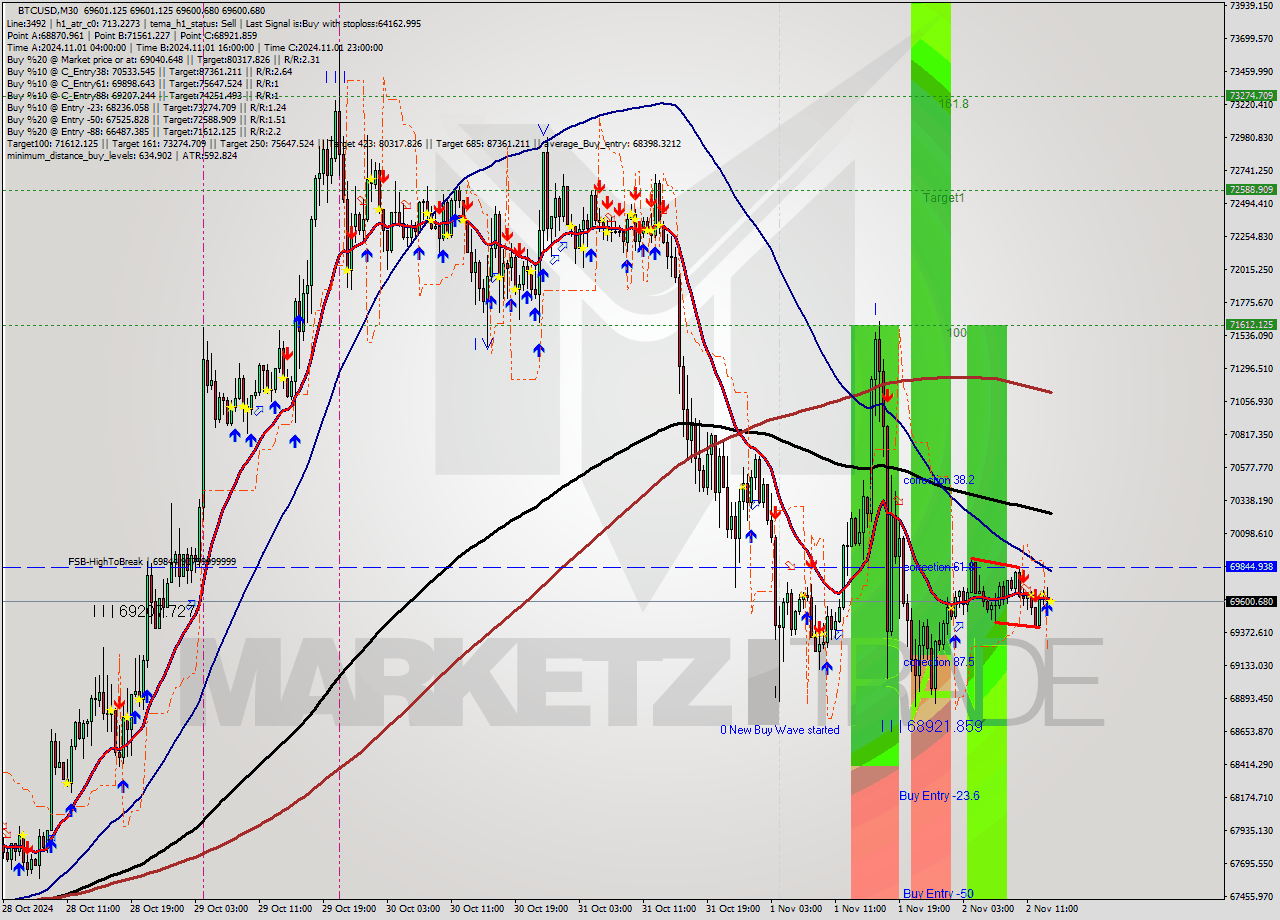
Task: Click the '31 Oct 03:00' time label
Action: click(606, 909)
